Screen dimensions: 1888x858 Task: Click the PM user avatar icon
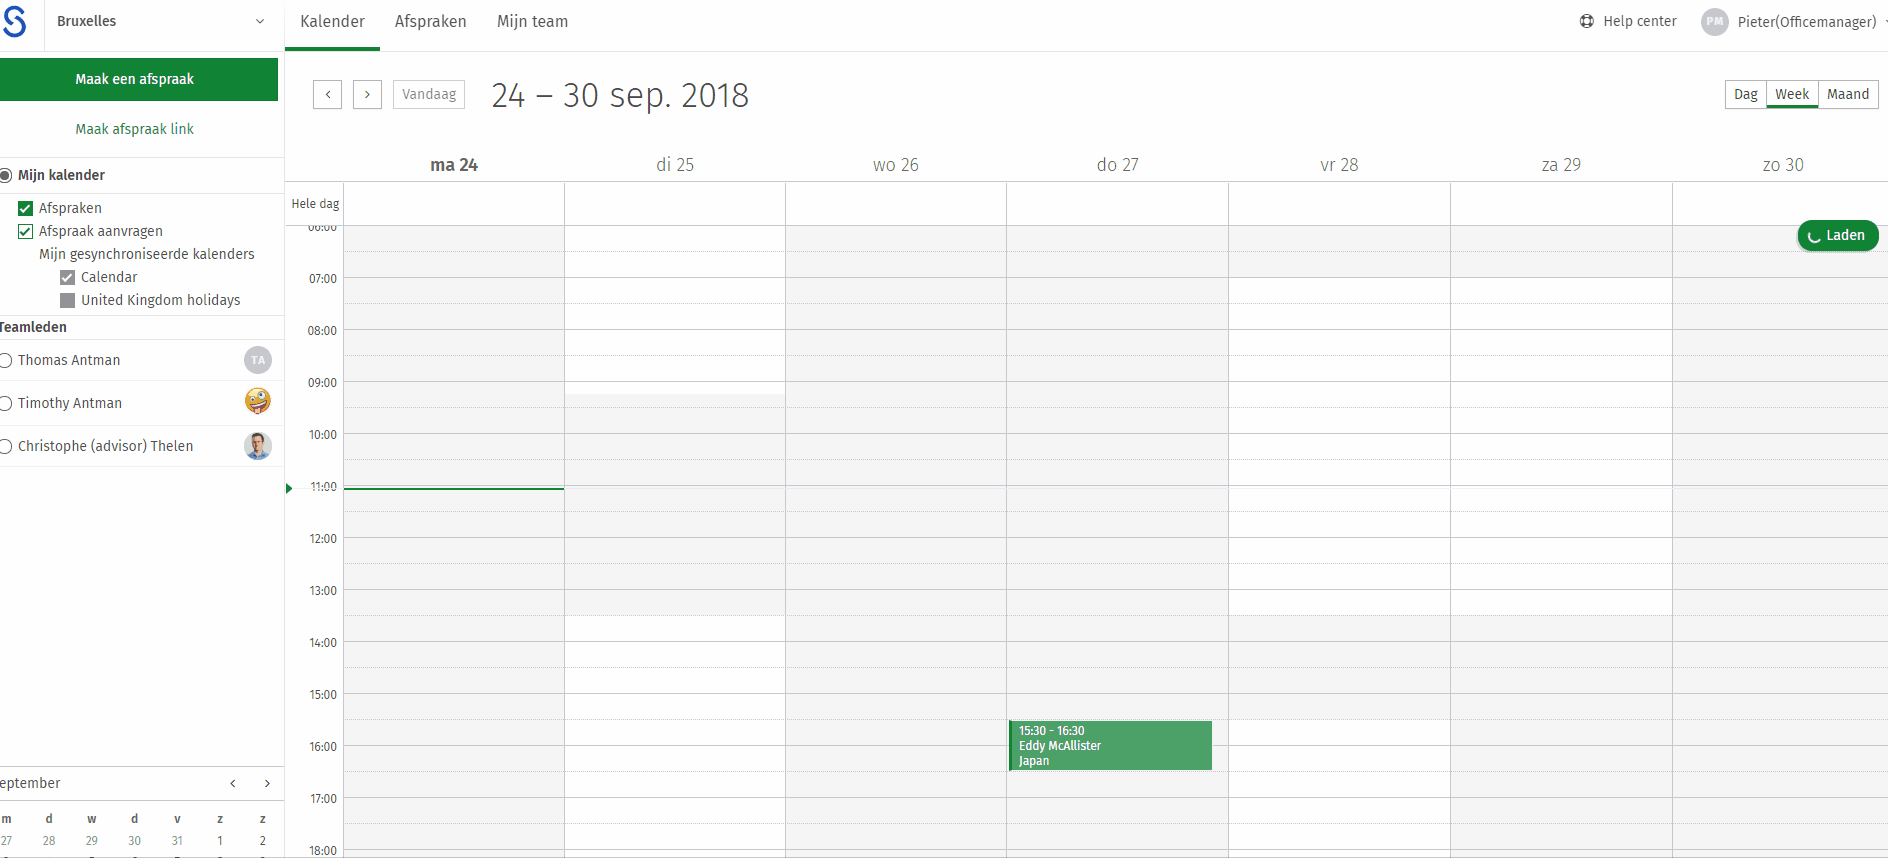click(1714, 22)
